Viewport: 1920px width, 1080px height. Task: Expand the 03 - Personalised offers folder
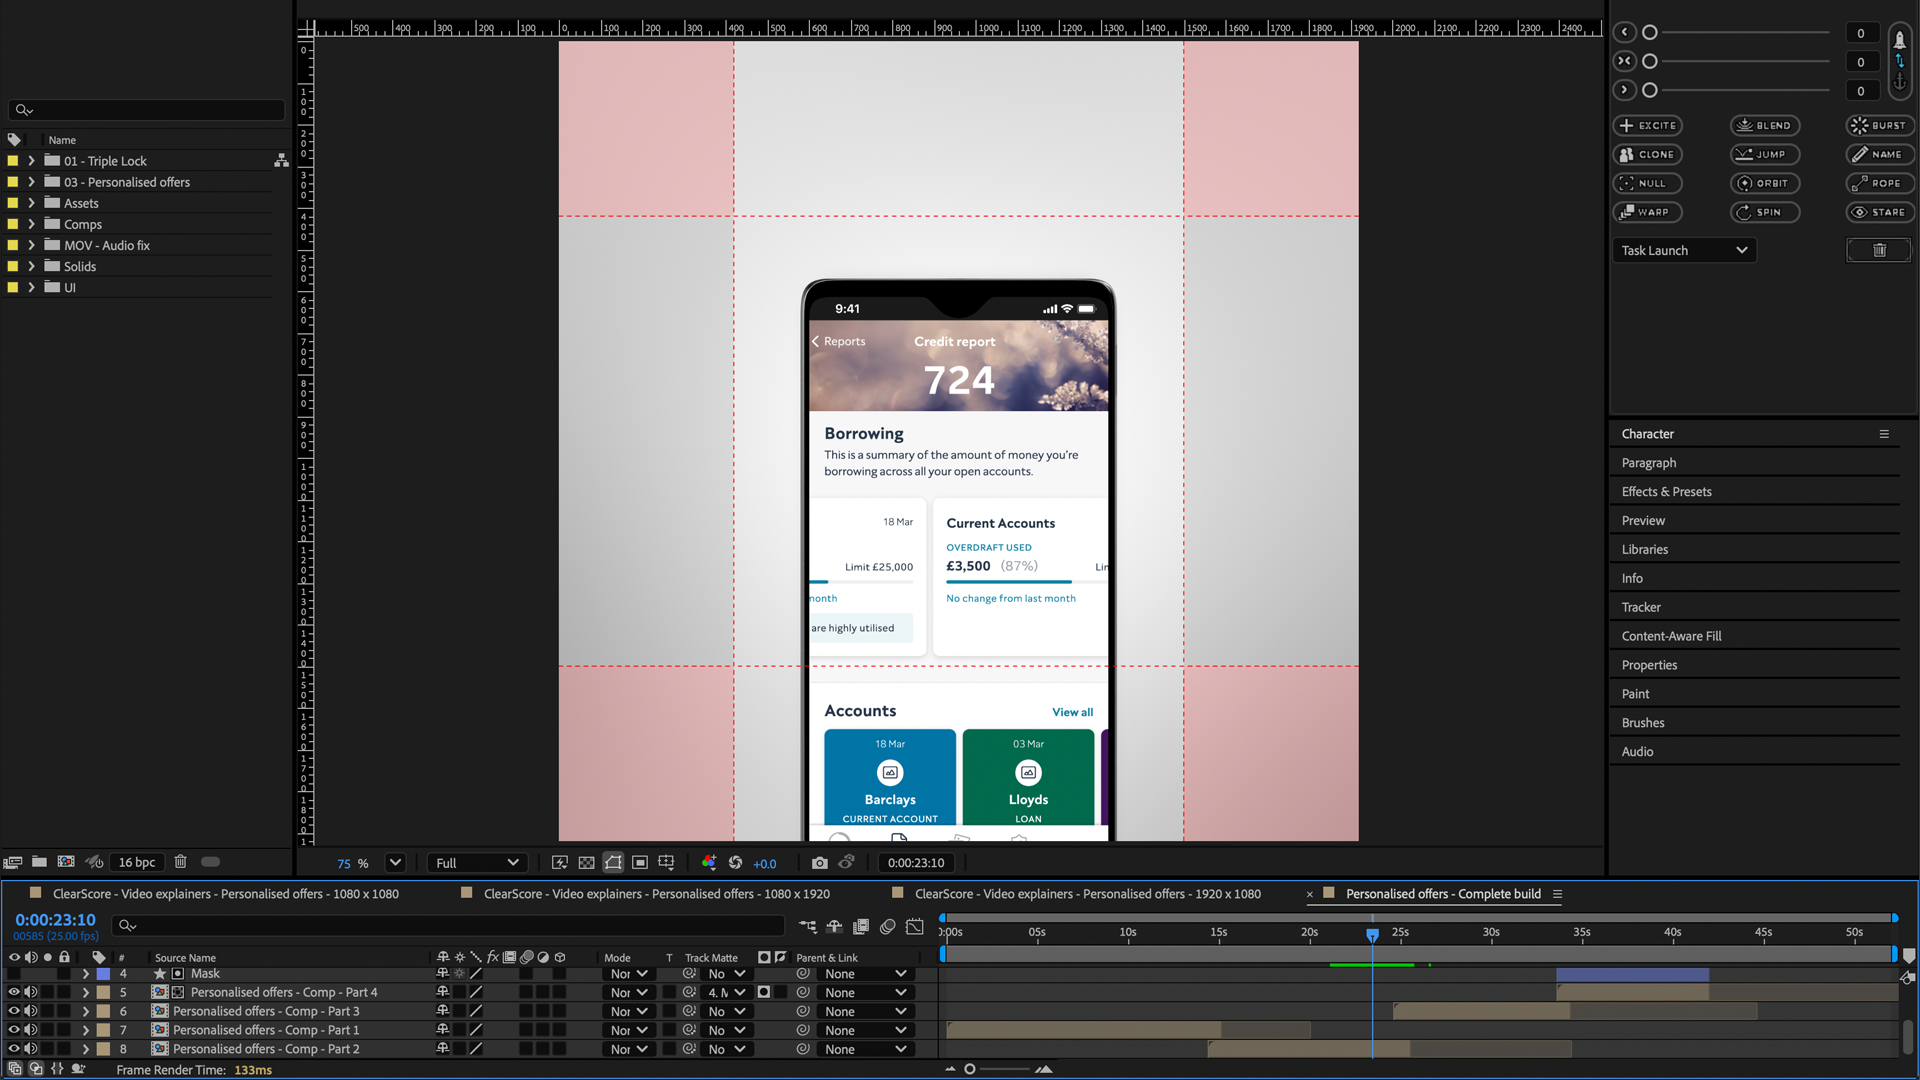tap(31, 182)
